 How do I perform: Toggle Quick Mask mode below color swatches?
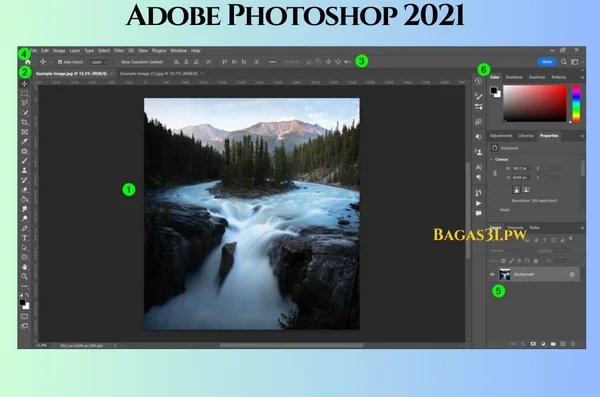24,317
